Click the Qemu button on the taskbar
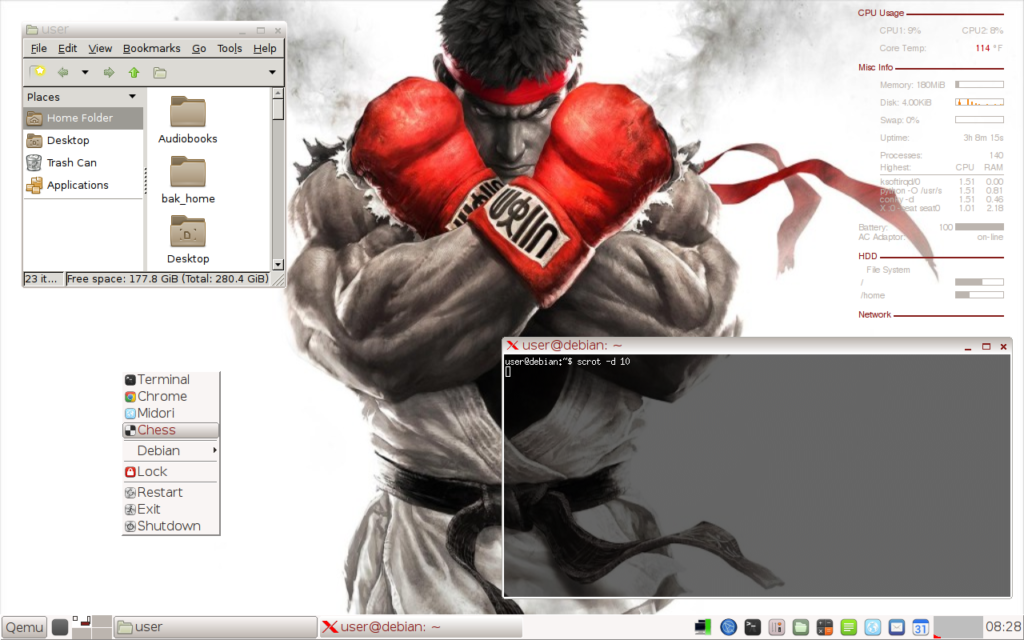 point(24,627)
